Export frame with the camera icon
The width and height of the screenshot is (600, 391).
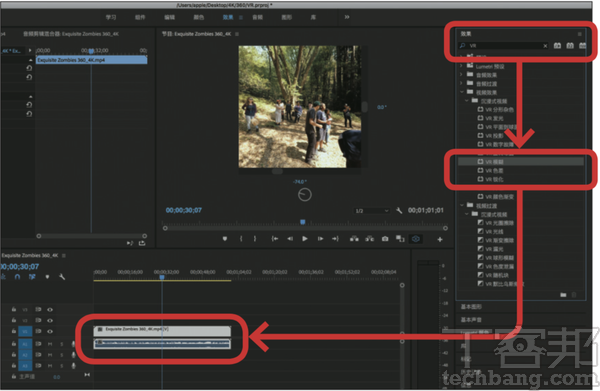pyautogui.click(x=385, y=239)
